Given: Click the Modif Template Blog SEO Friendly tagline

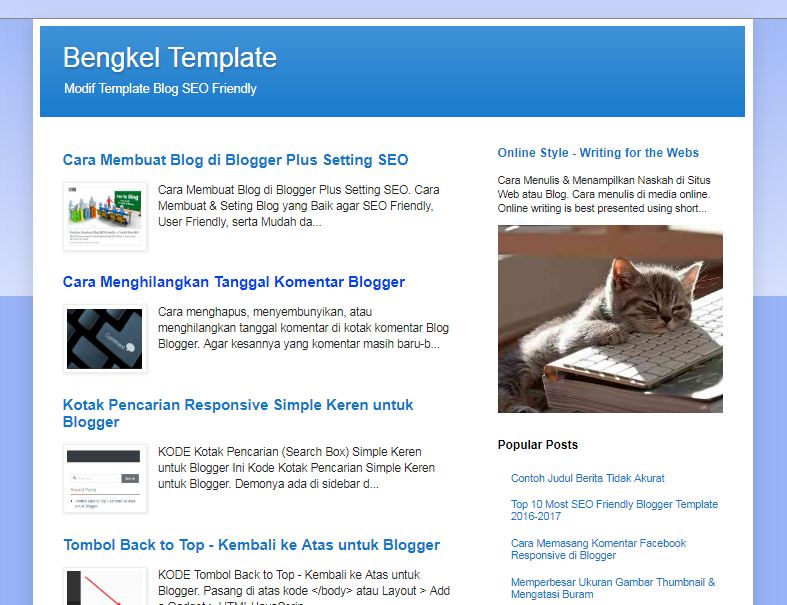Looking at the screenshot, I should tap(160, 89).
